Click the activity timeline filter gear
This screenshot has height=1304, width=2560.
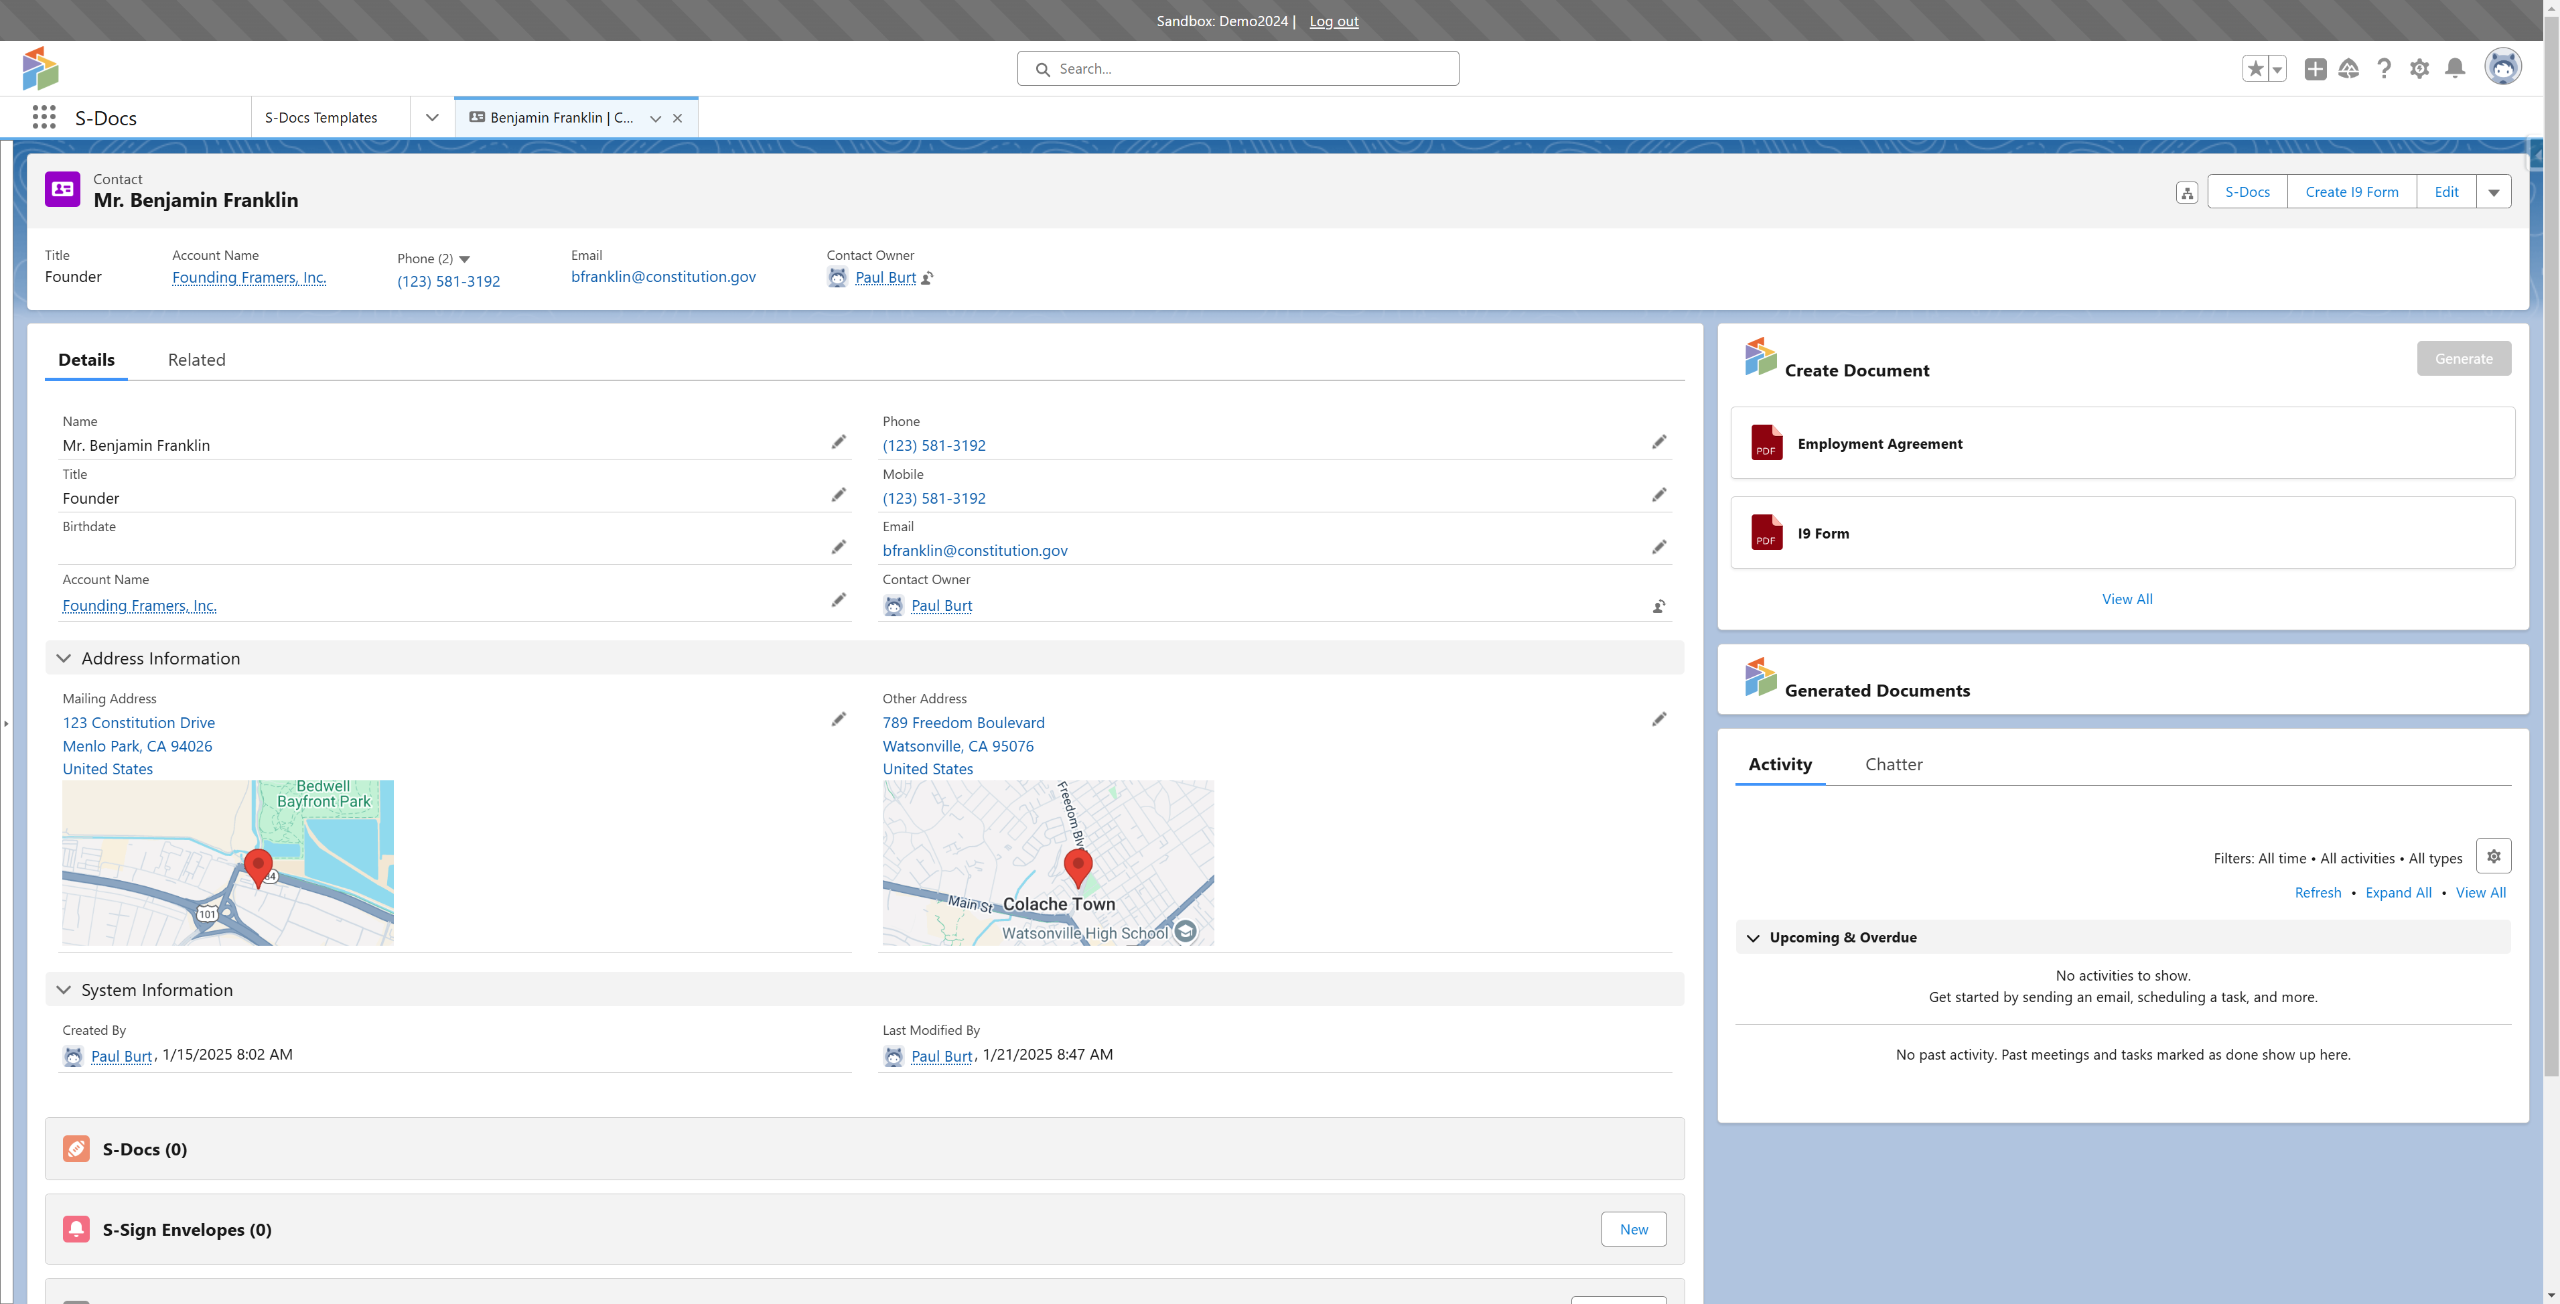(2493, 857)
